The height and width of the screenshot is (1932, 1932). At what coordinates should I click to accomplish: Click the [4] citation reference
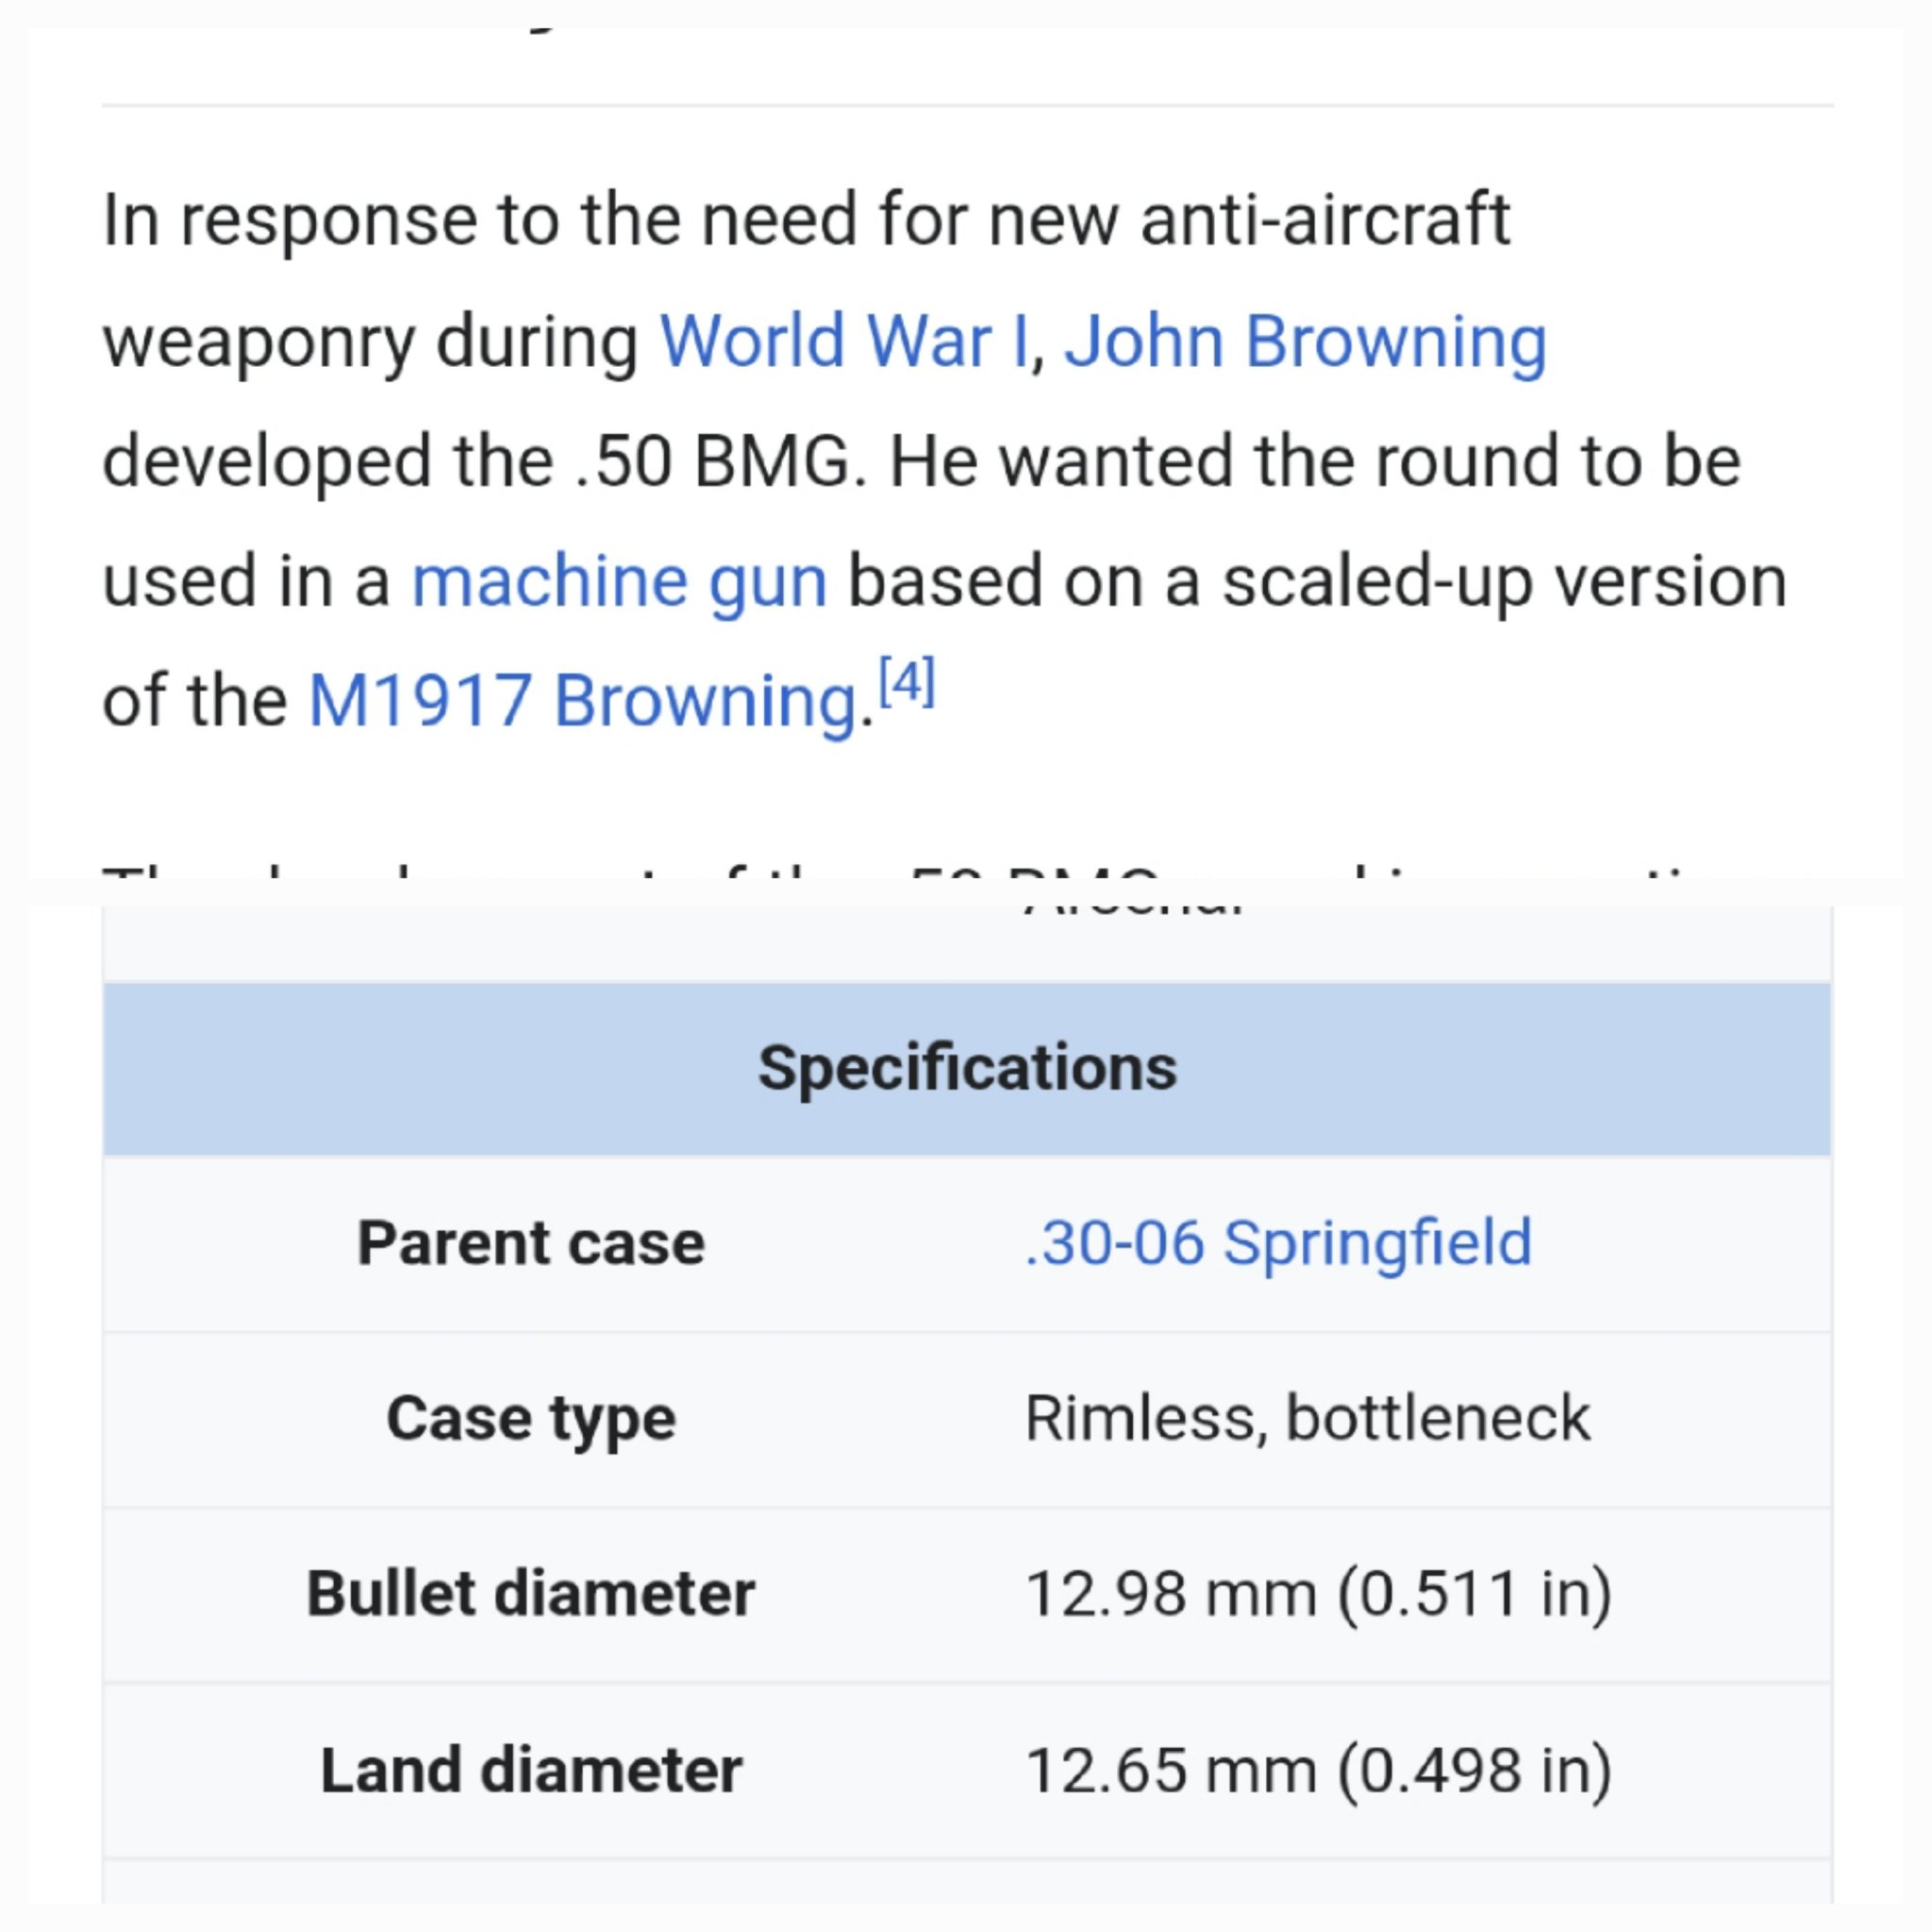pyautogui.click(x=906, y=682)
